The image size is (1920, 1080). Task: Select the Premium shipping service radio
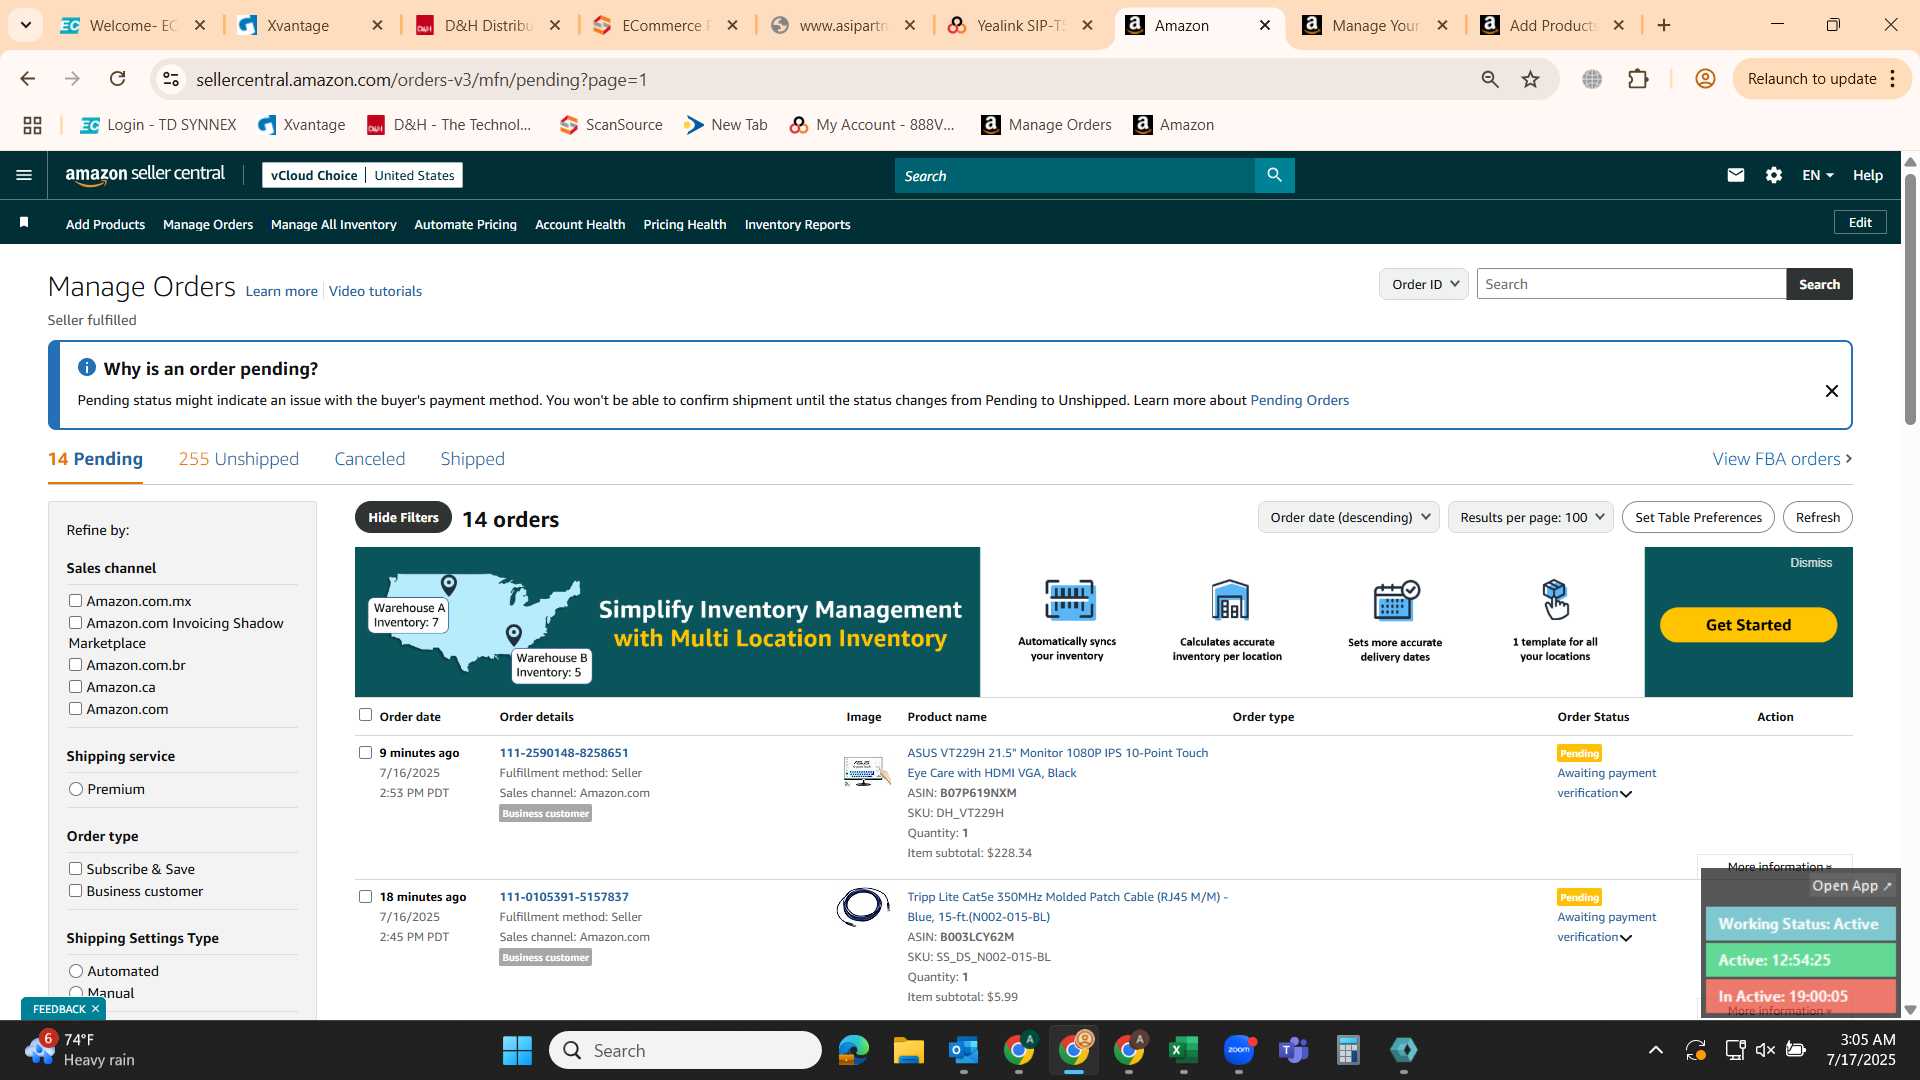[76, 789]
